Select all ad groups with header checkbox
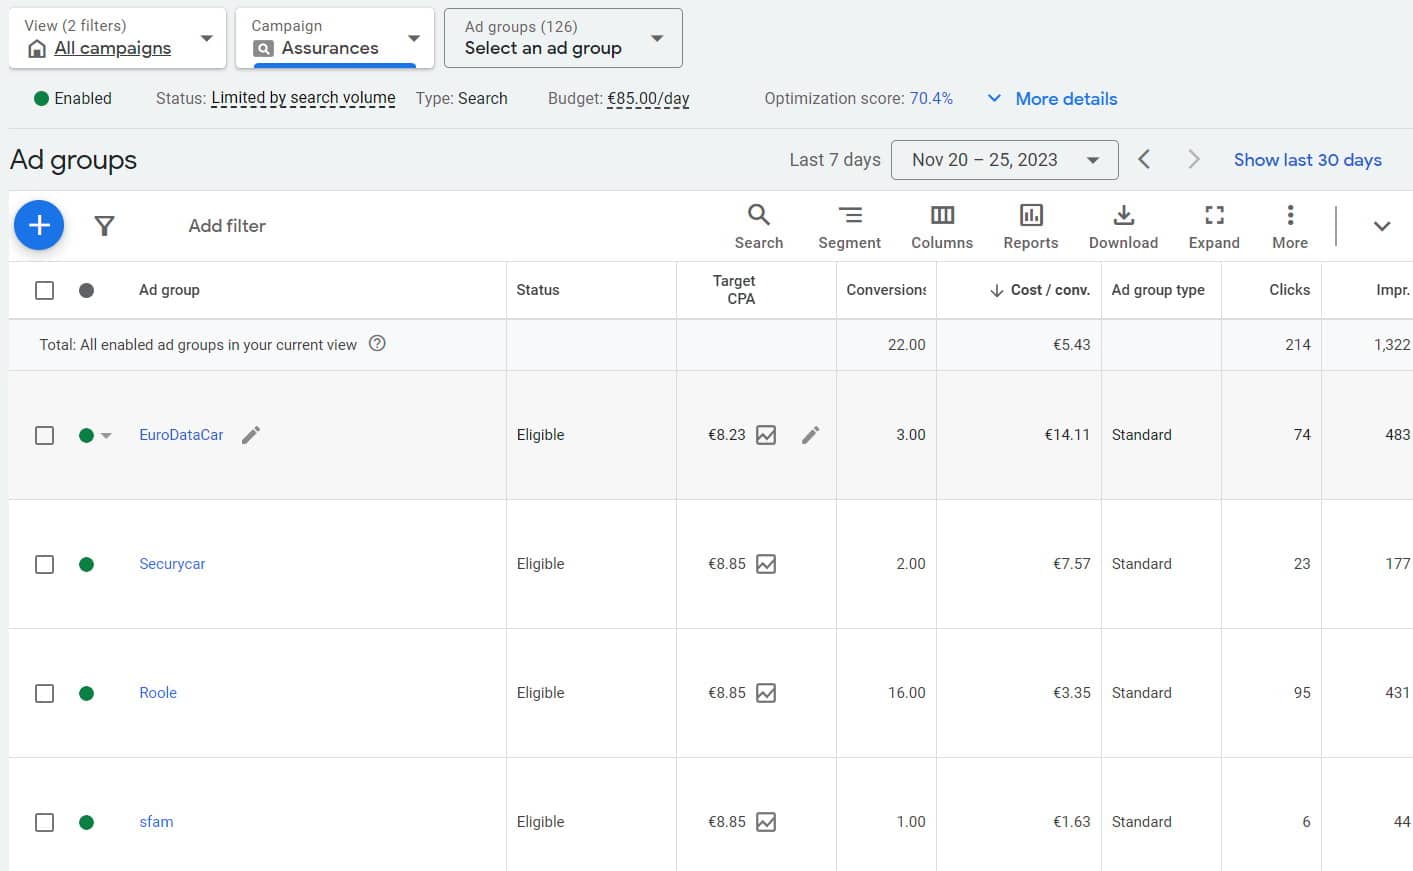The width and height of the screenshot is (1413, 871). pyautogui.click(x=44, y=290)
